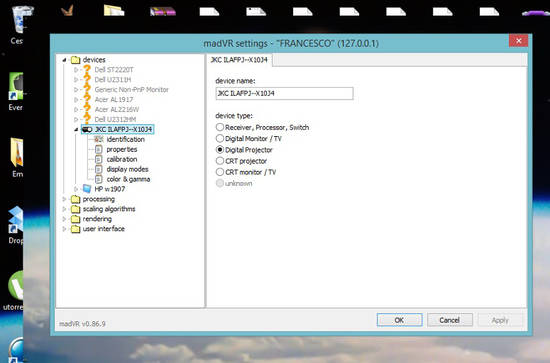This screenshot has width=550, height=363.
Task: Select CRT monitor / TV device type
Action: coord(220,172)
